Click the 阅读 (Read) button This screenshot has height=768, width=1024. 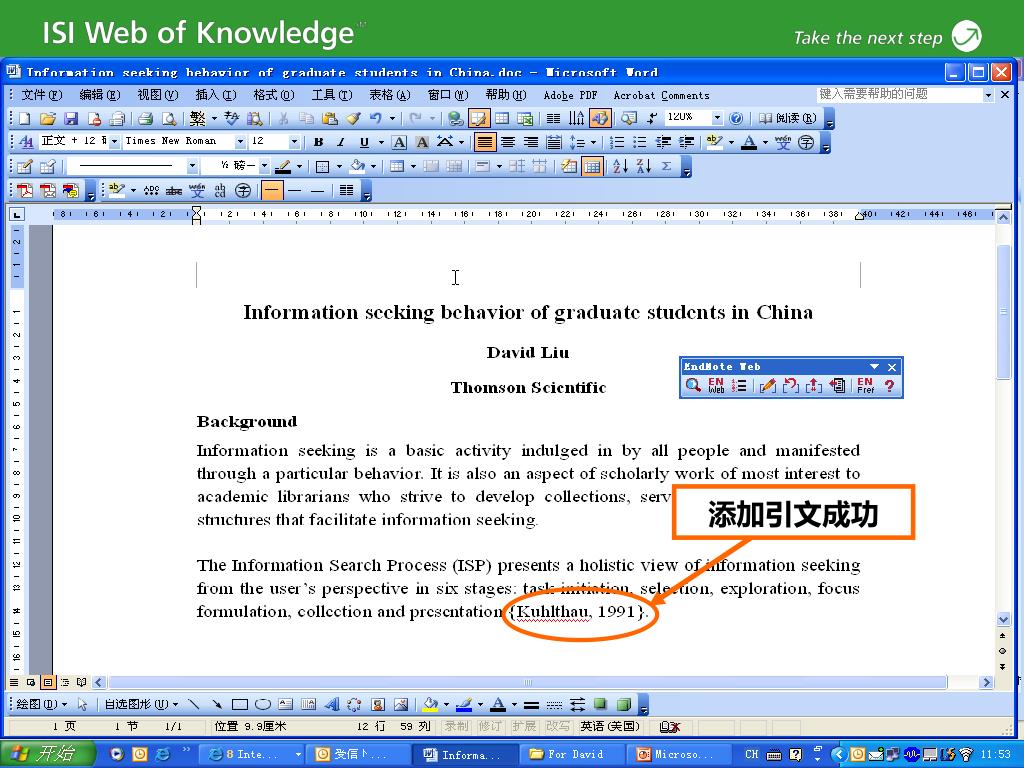point(787,118)
